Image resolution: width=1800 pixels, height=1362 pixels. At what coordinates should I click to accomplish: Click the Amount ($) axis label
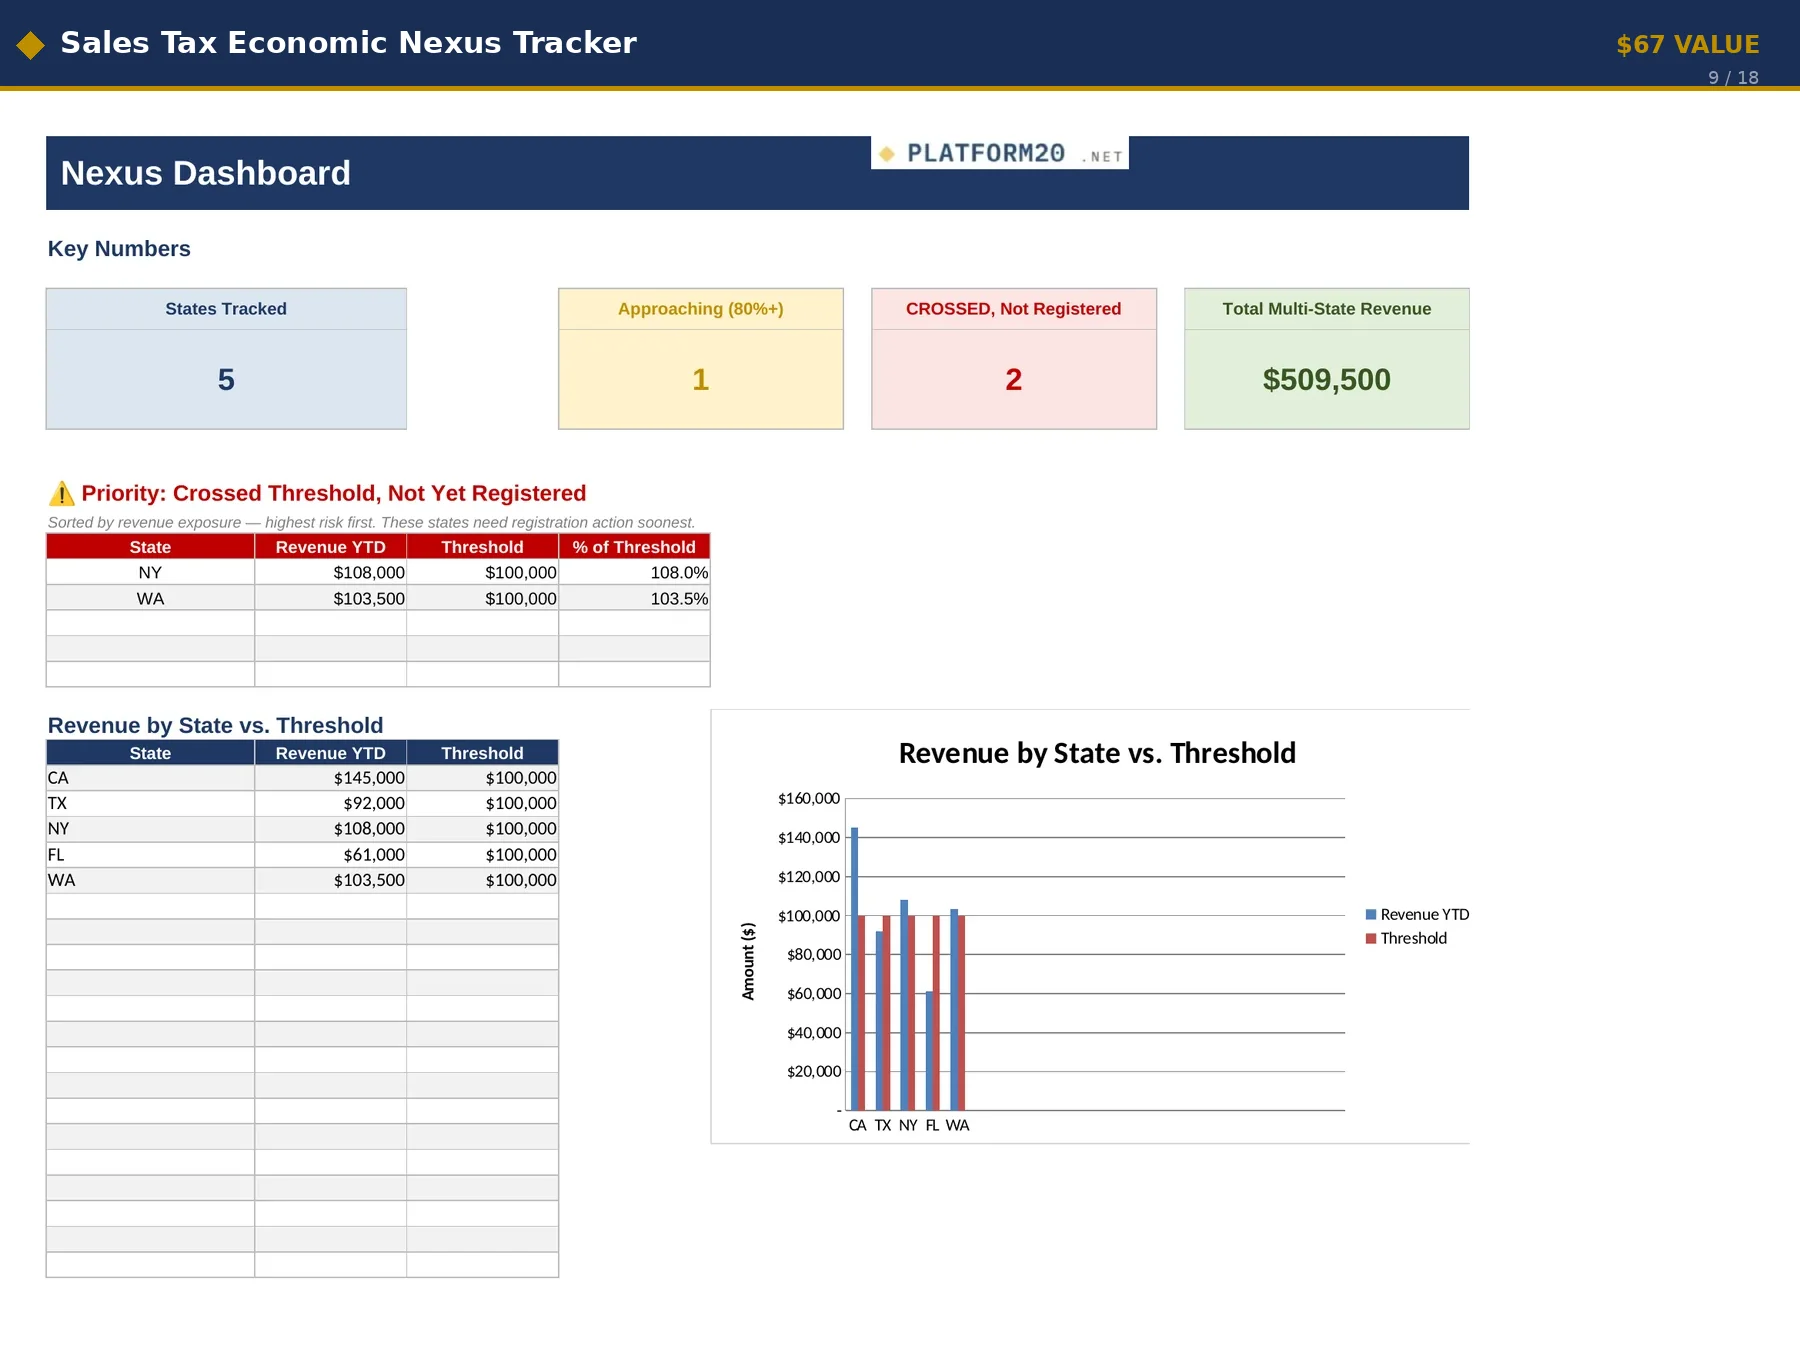pyautogui.click(x=748, y=961)
